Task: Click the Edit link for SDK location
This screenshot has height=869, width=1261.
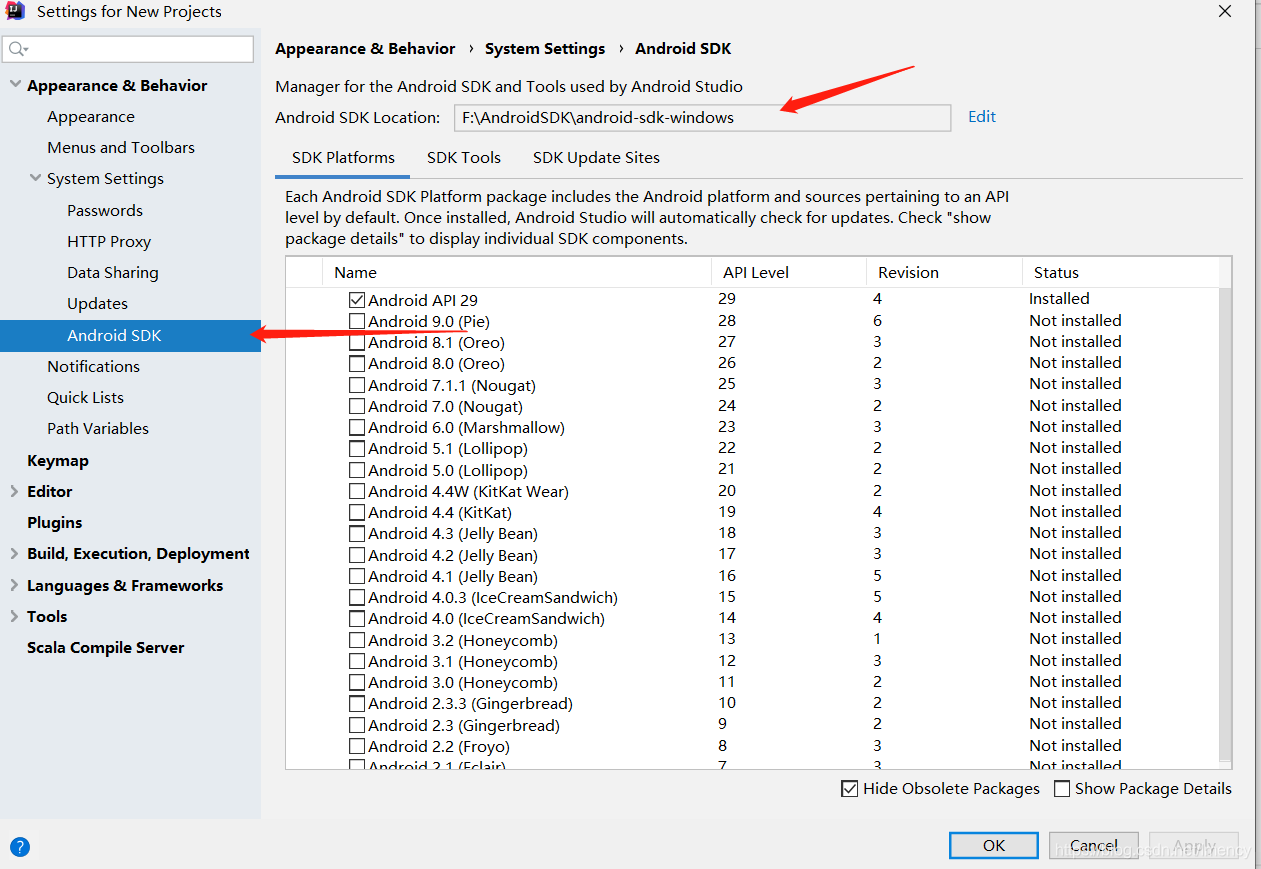Action: [x=982, y=116]
